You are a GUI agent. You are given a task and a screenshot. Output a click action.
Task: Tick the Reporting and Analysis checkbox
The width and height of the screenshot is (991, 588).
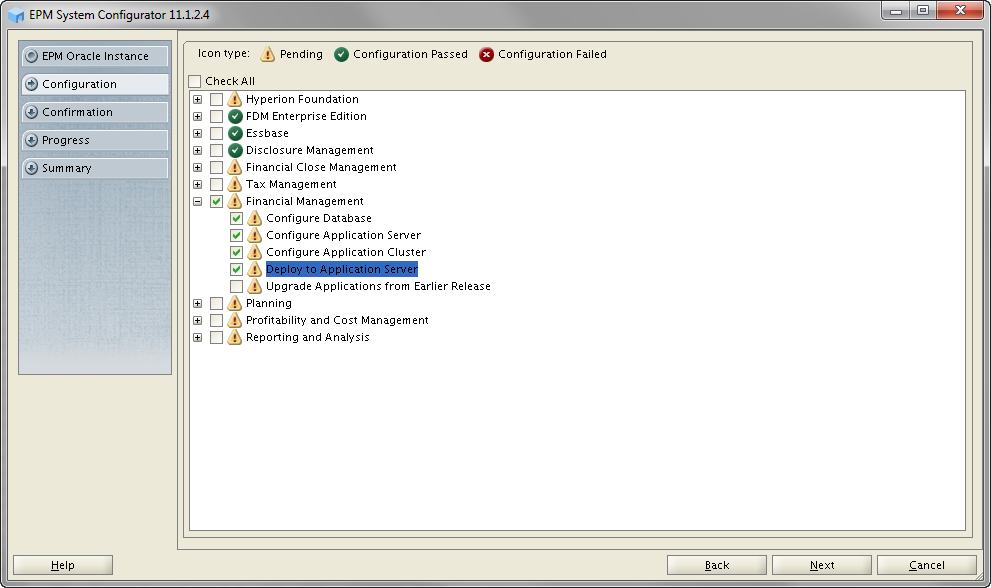(216, 338)
